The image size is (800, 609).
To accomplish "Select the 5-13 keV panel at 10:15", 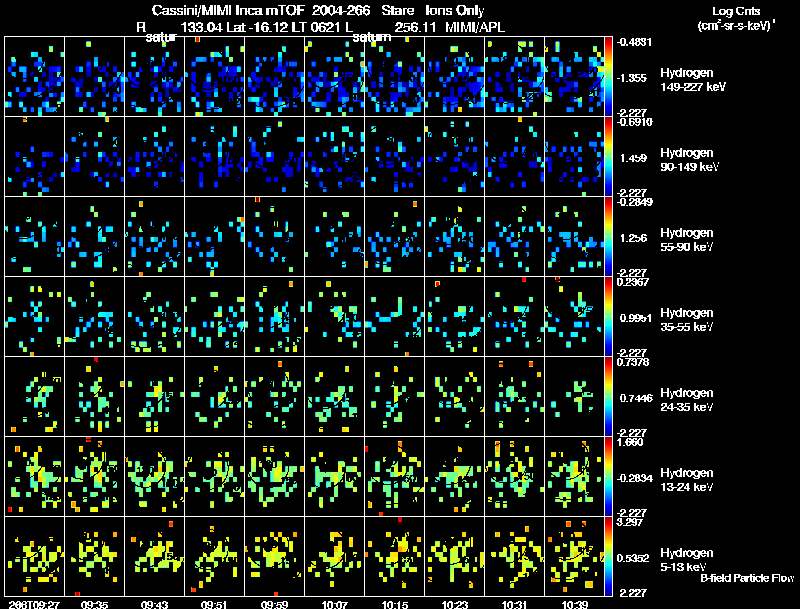I will click(x=394, y=557).
